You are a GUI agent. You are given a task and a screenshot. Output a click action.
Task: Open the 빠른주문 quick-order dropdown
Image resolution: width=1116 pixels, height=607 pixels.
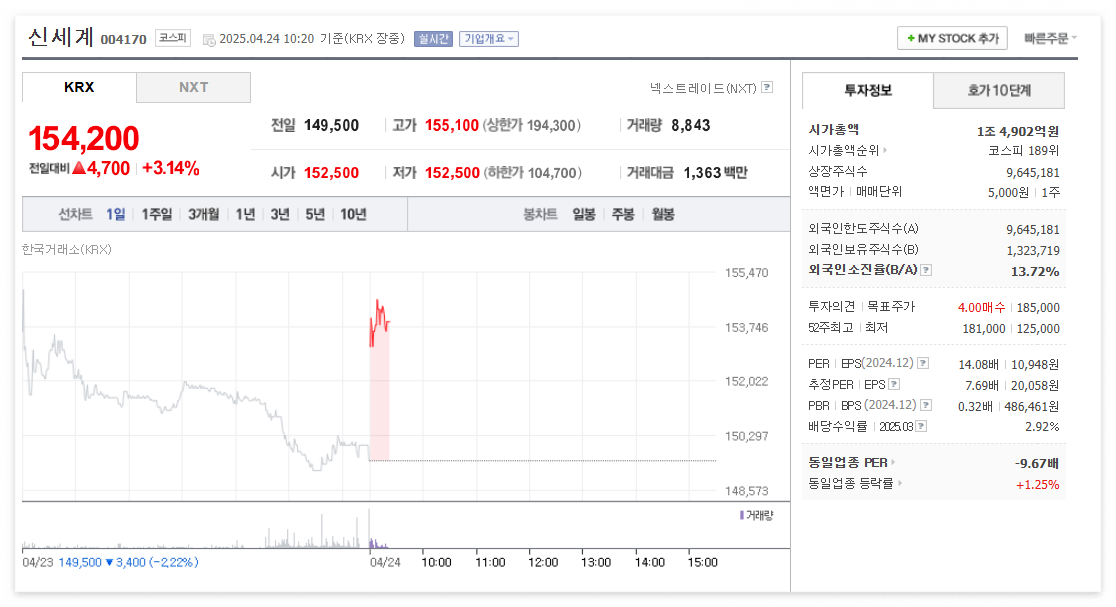click(1052, 37)
